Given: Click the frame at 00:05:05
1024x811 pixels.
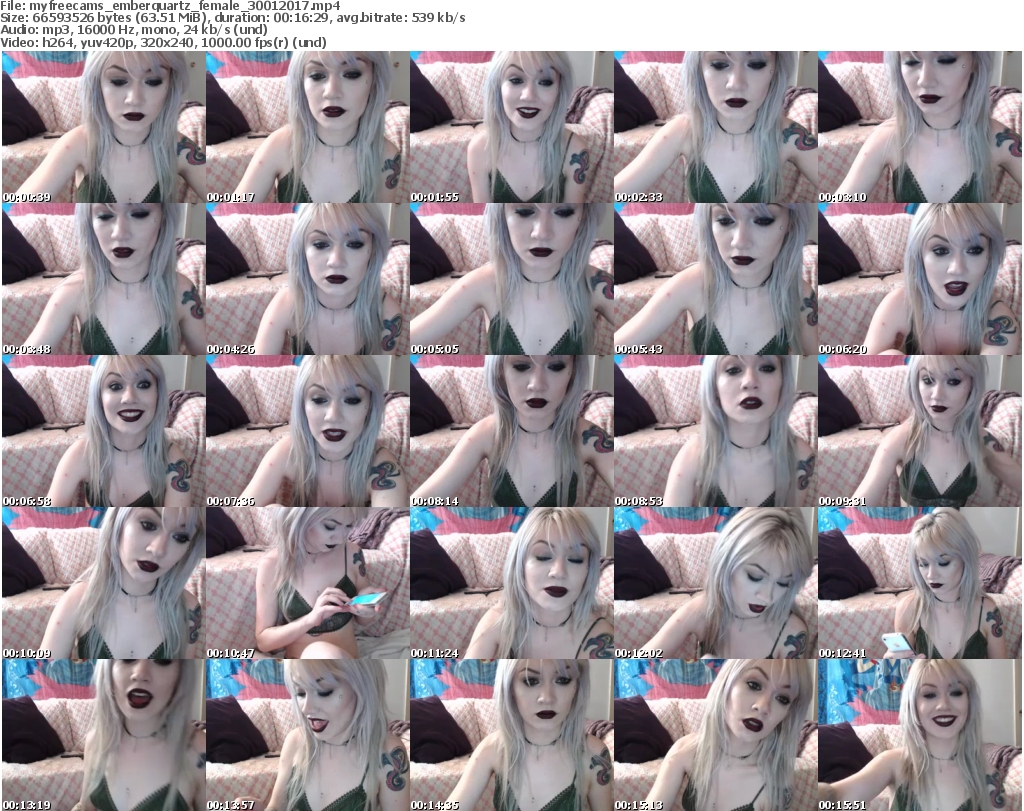Looking at the screenshot, I should (512, 279).
